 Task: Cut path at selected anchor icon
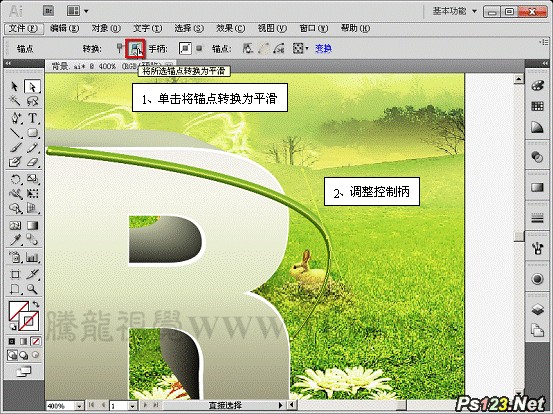coord(279,48)
